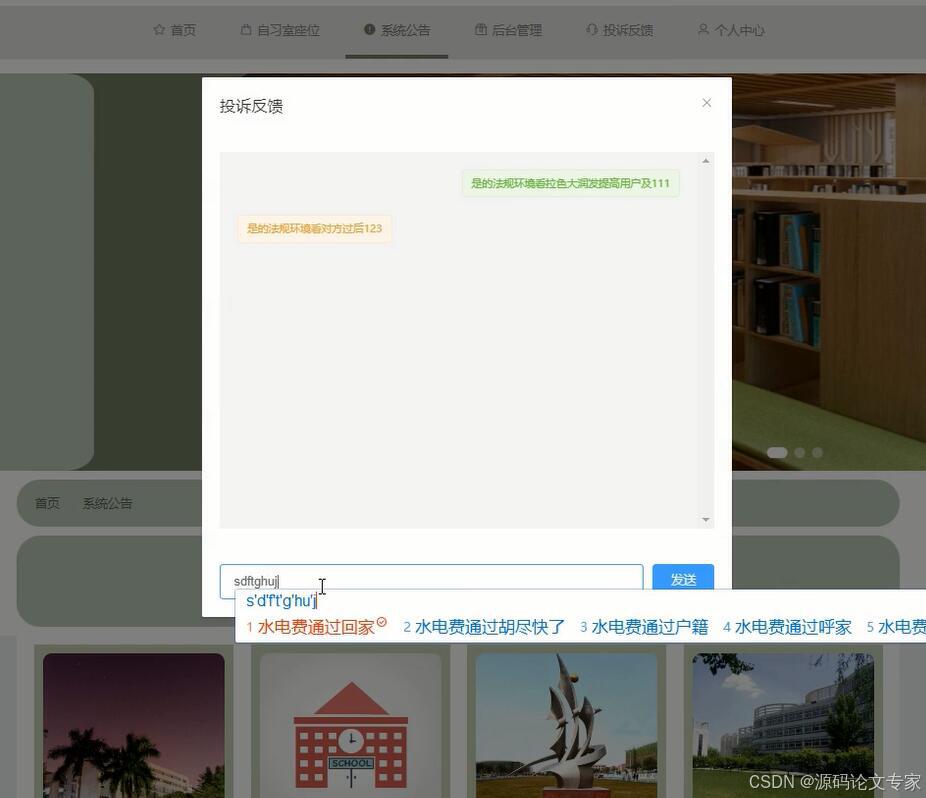This screenshot has height=798, width=926.
Task: Click the chat message input field
Action: tap(430, 579)
